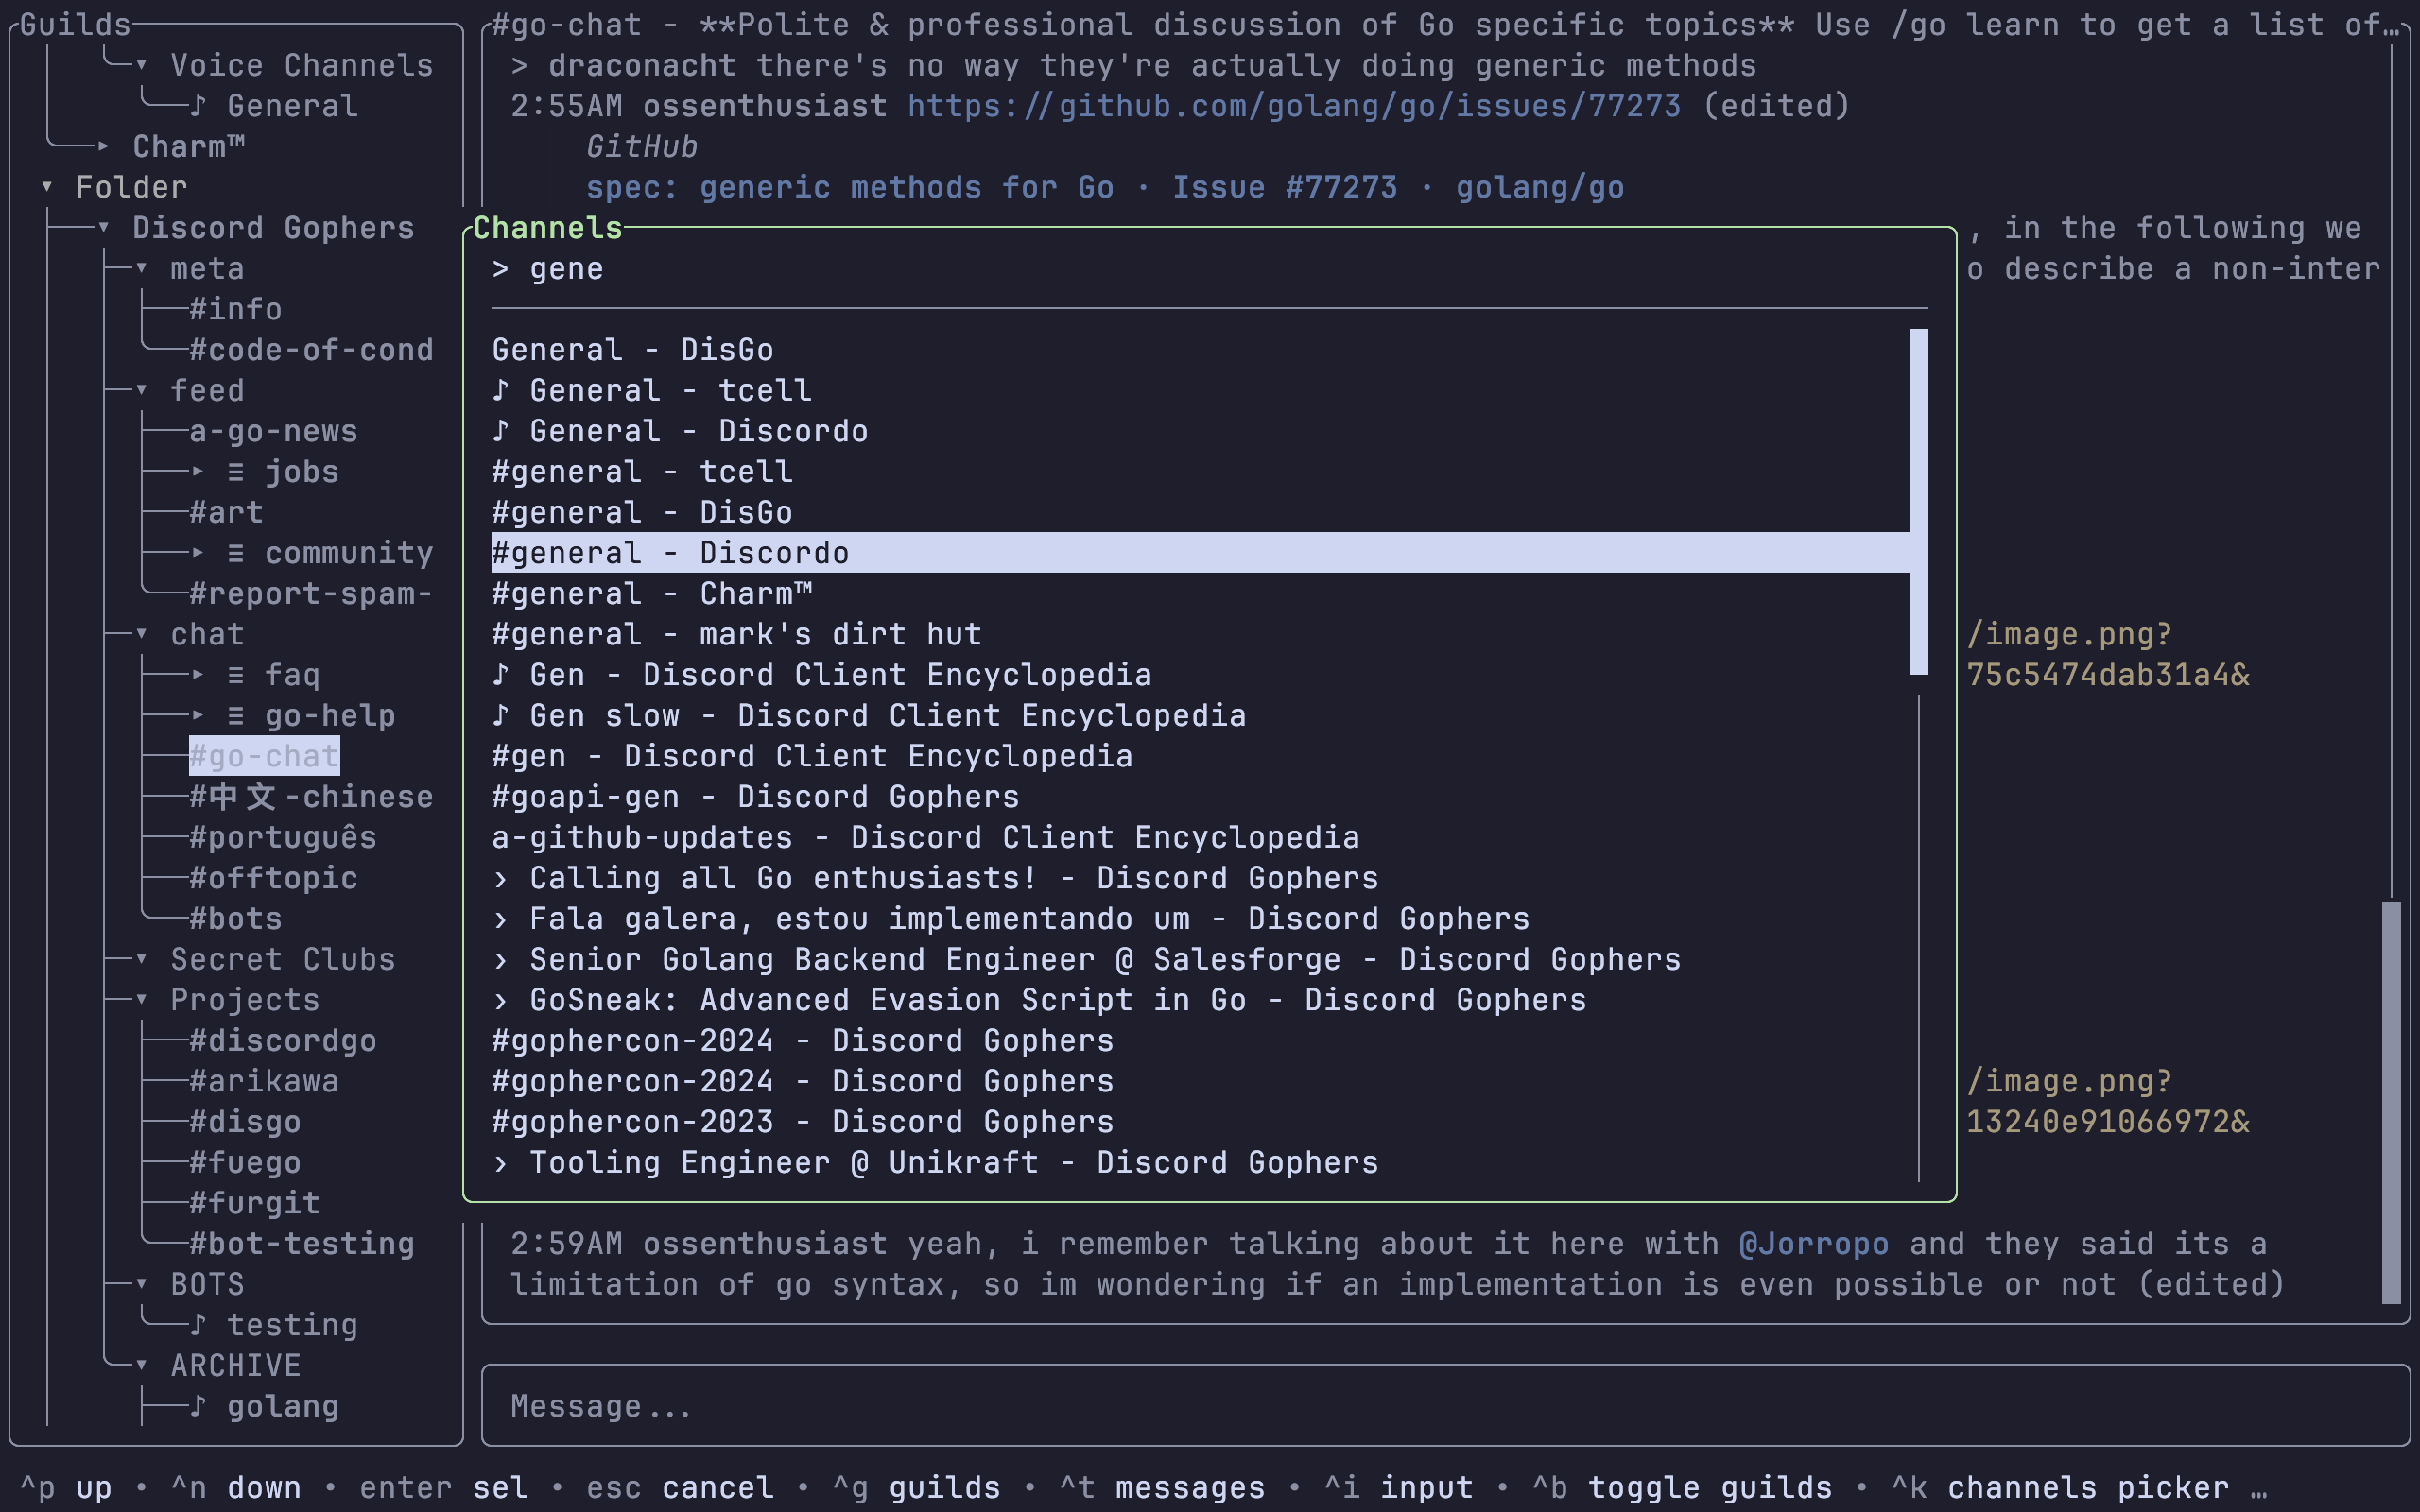Open the a-go-news channel

pos(274,431)
